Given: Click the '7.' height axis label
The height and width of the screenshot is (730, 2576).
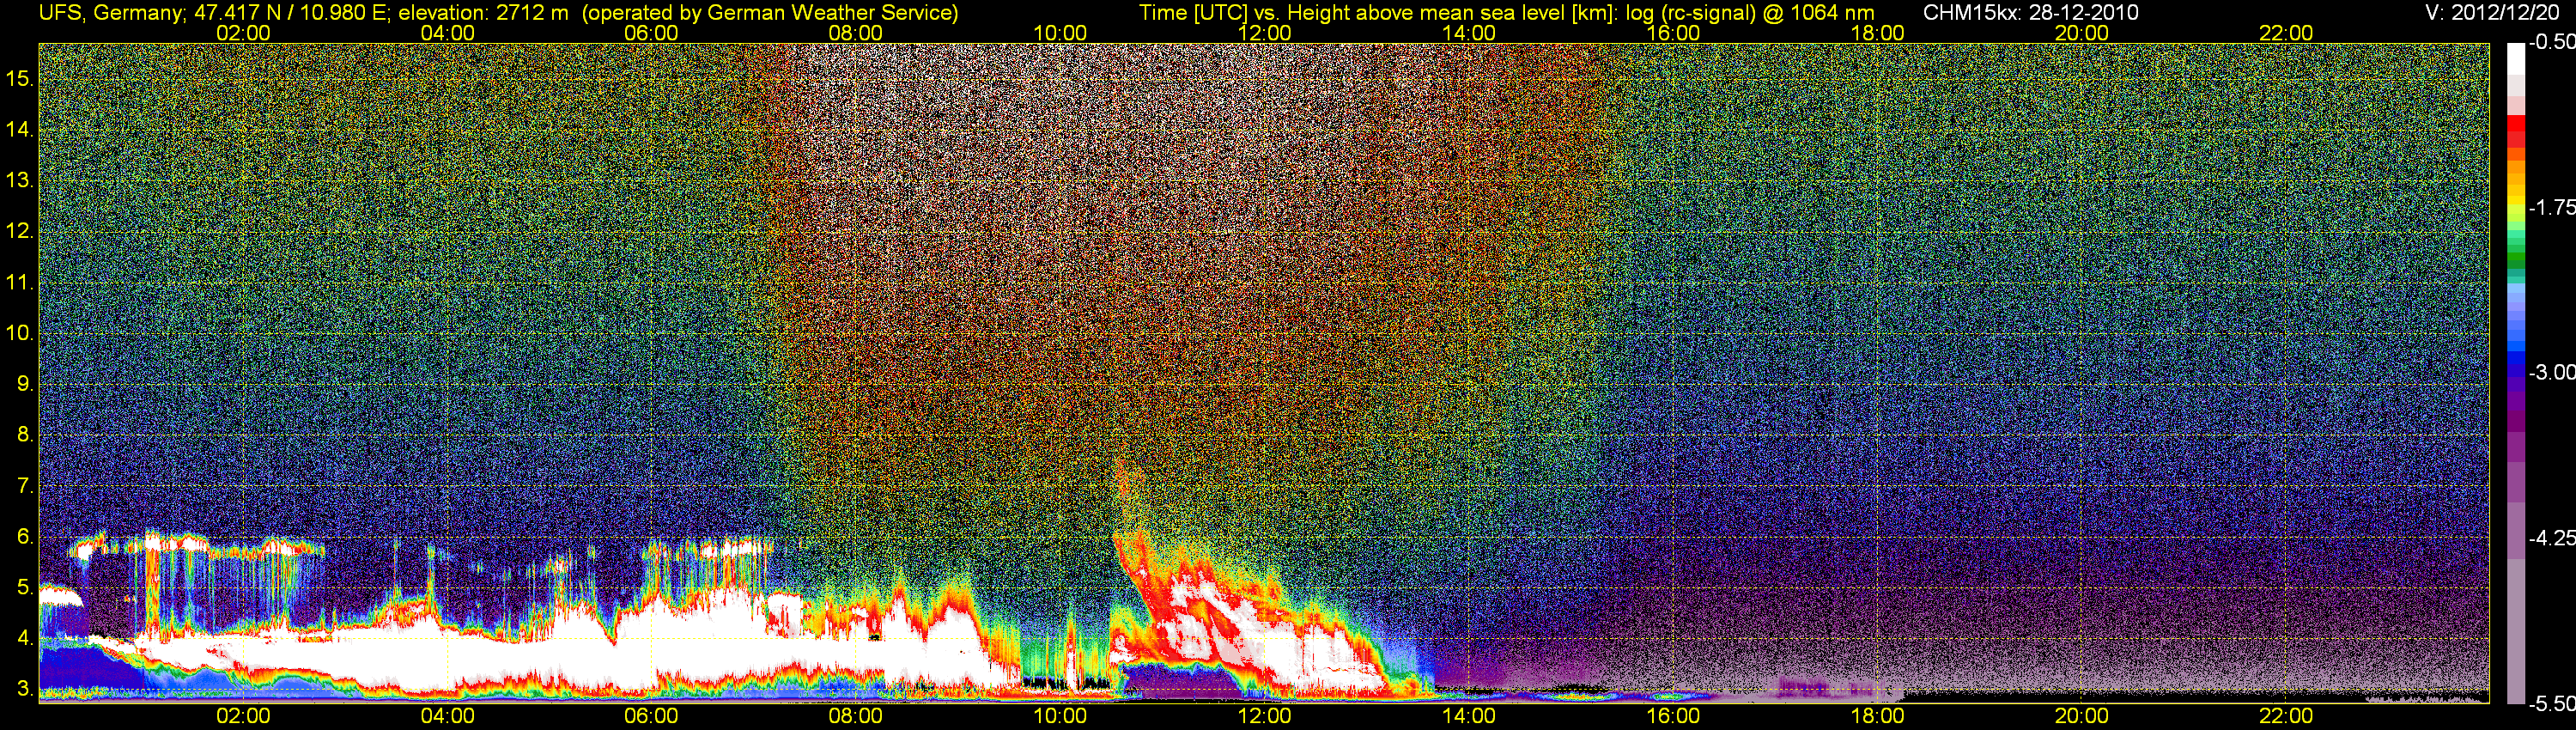Looking at the screenshot, I should (x=25, y=486).
